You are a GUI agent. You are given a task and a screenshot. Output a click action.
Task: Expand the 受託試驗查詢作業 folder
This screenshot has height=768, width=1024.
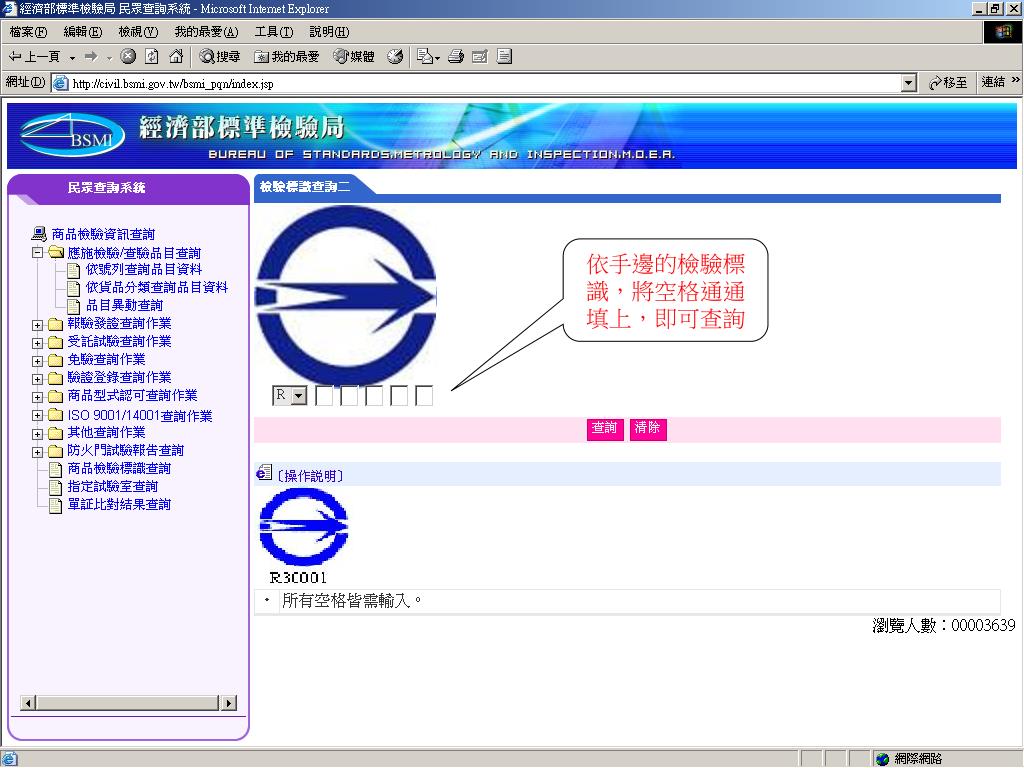point(37,343)
